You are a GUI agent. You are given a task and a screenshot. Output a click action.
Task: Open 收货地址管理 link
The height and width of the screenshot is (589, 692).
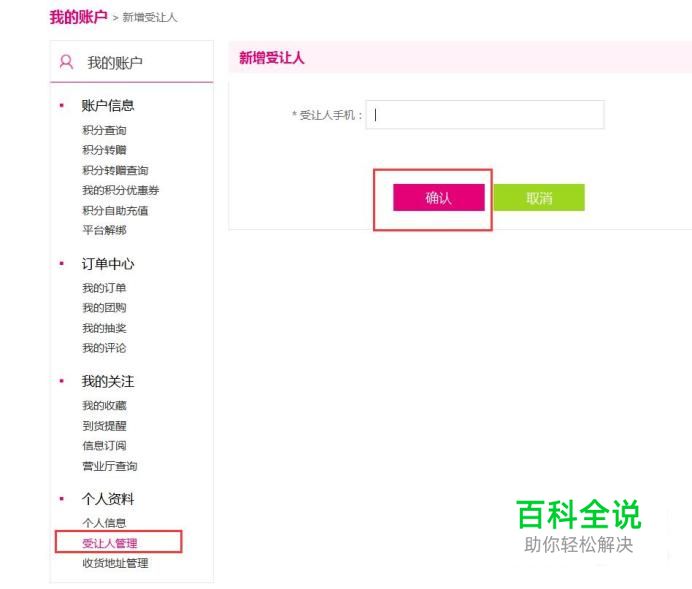(115, 563)
